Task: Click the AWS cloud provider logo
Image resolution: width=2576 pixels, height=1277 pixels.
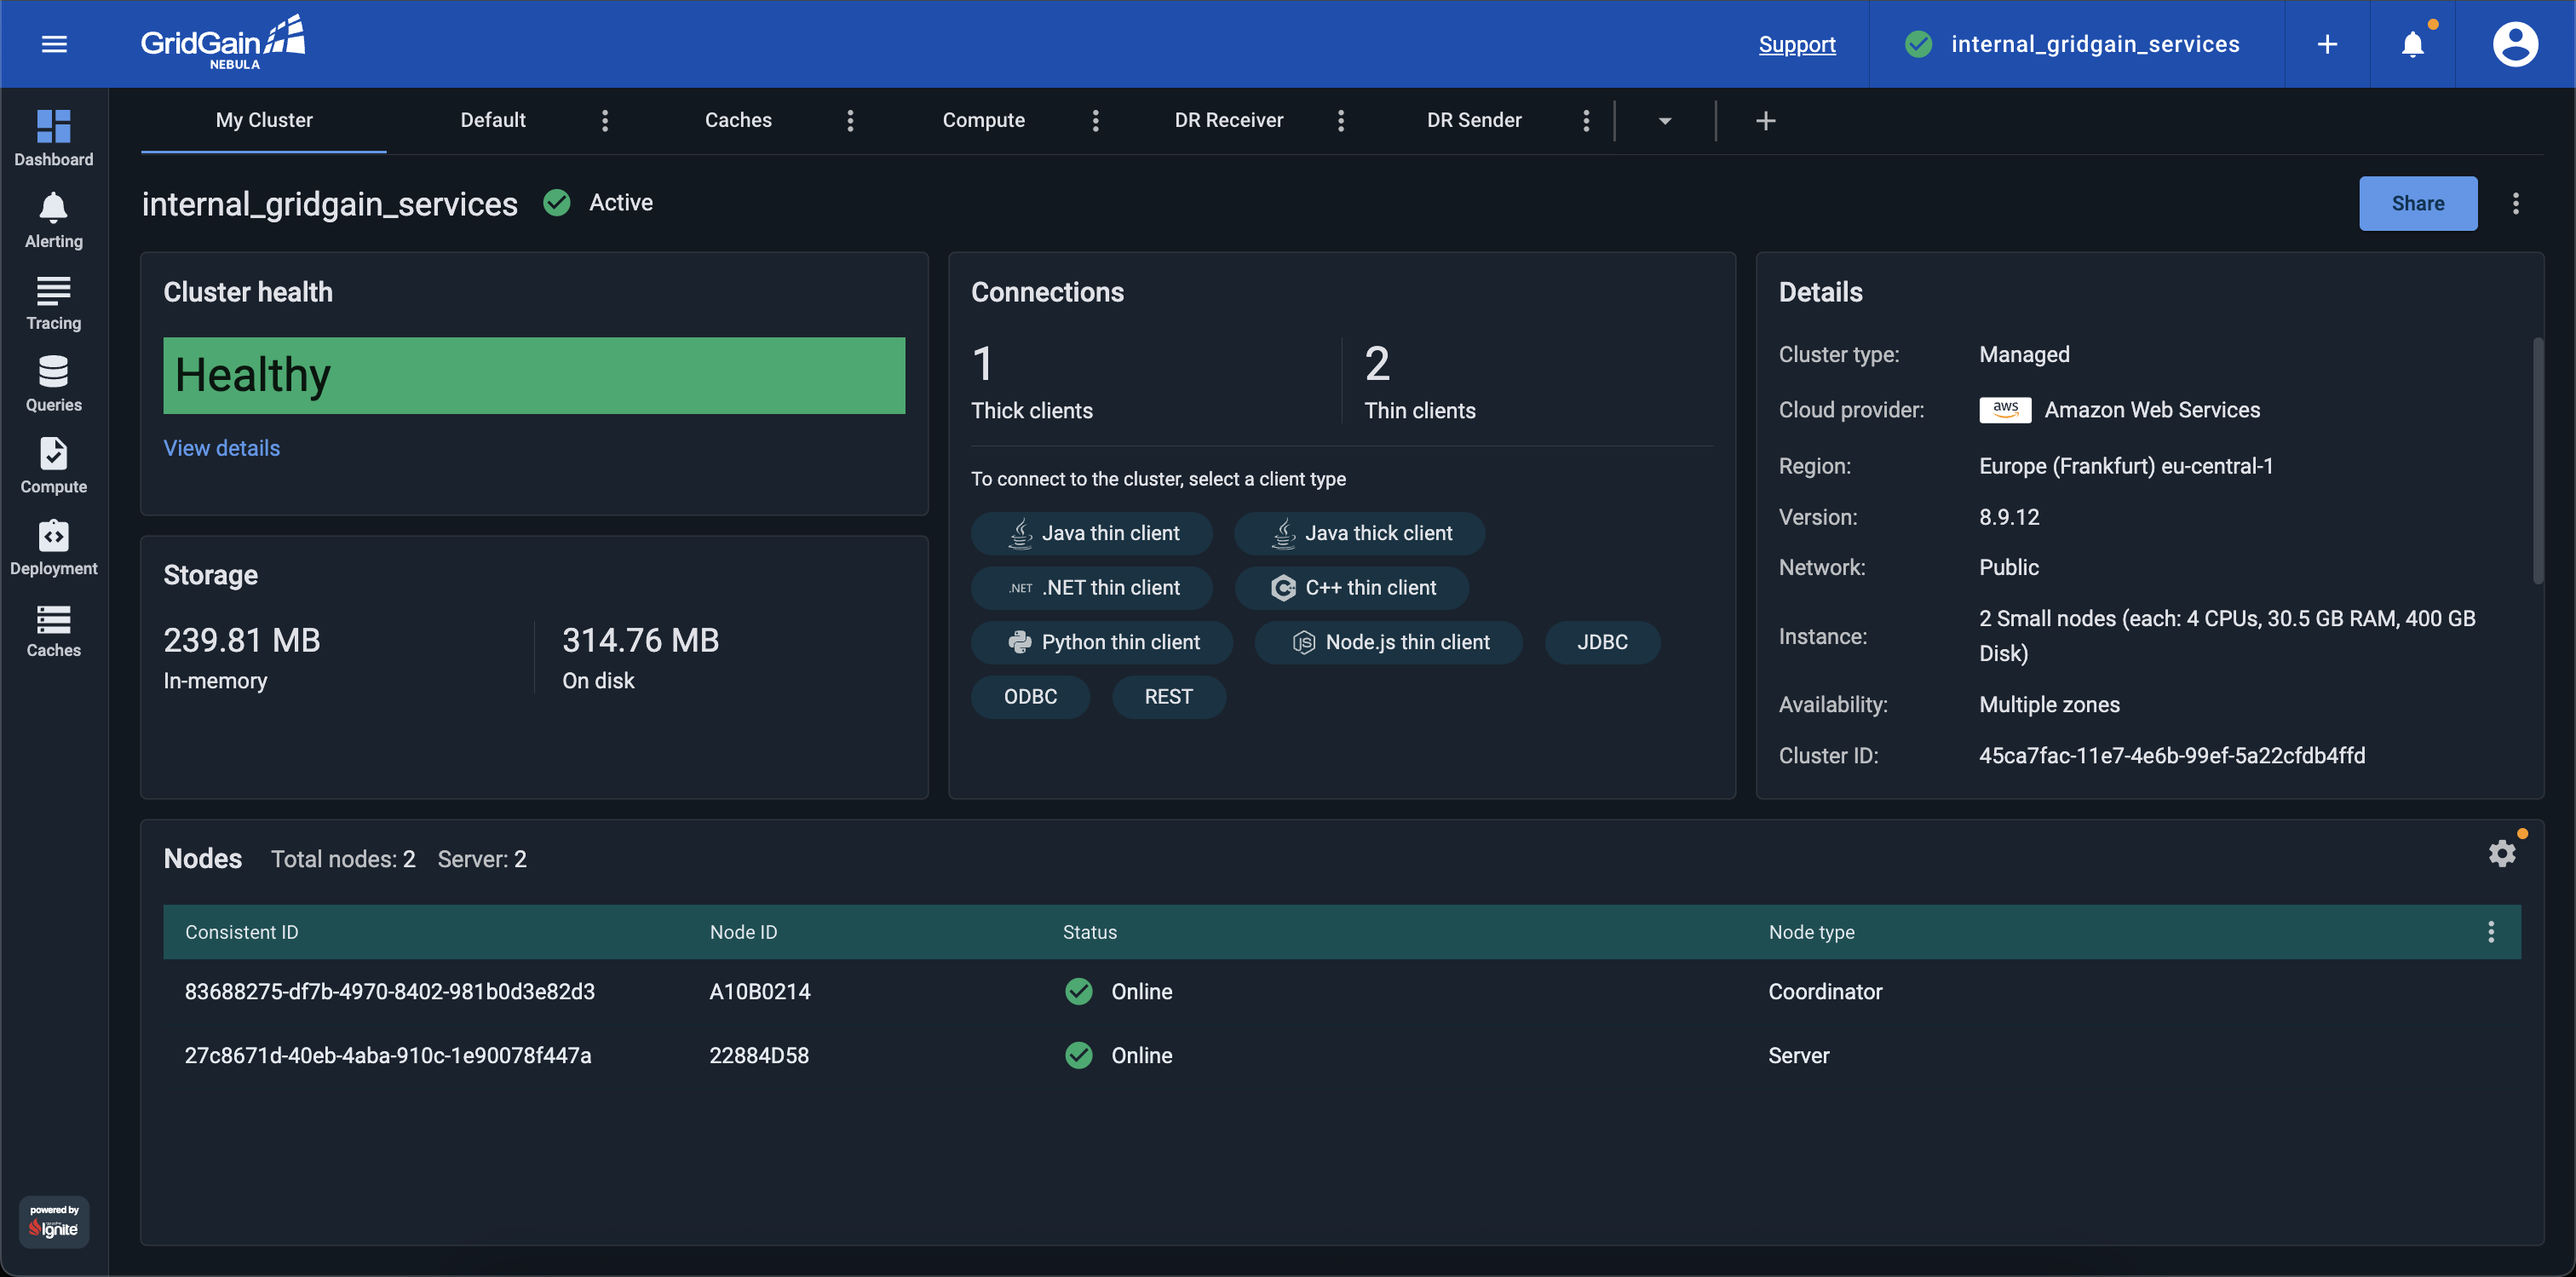Action: coord(2005,410)
